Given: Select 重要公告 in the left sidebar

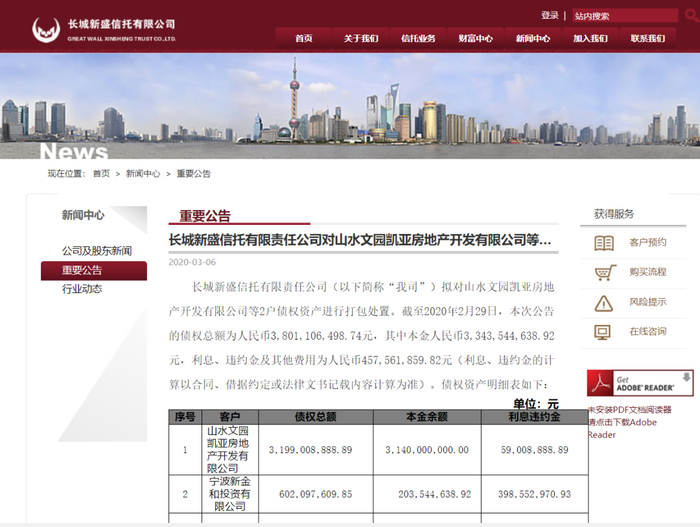Looking at the screenshot, I should 94,271.
